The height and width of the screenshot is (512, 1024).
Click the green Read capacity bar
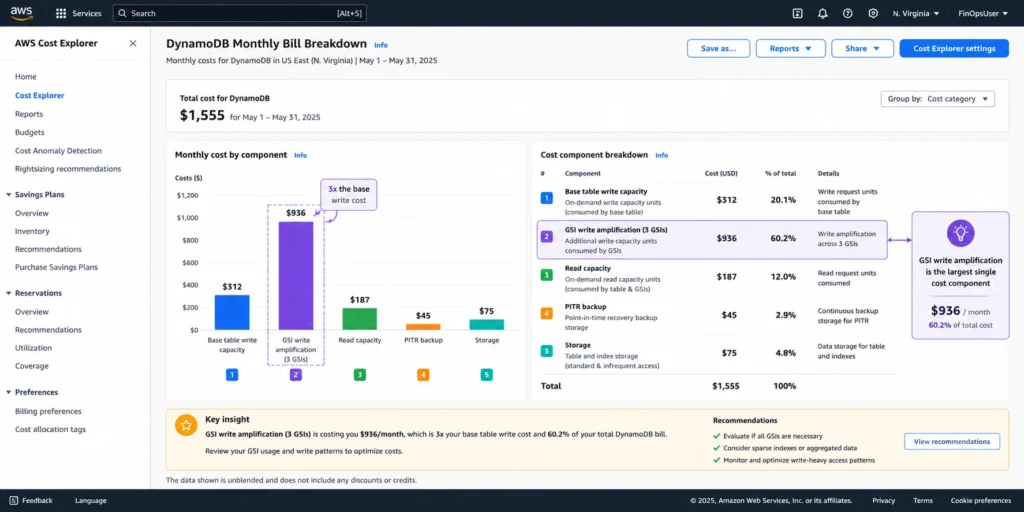pos(359,319)
